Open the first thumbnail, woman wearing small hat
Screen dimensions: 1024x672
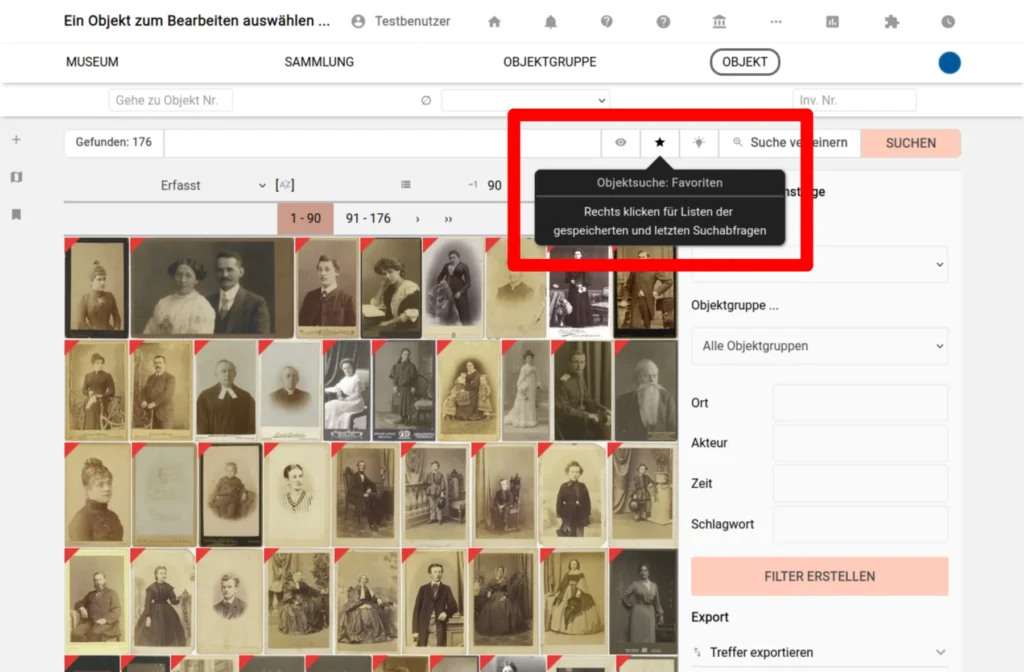point(97,287)
